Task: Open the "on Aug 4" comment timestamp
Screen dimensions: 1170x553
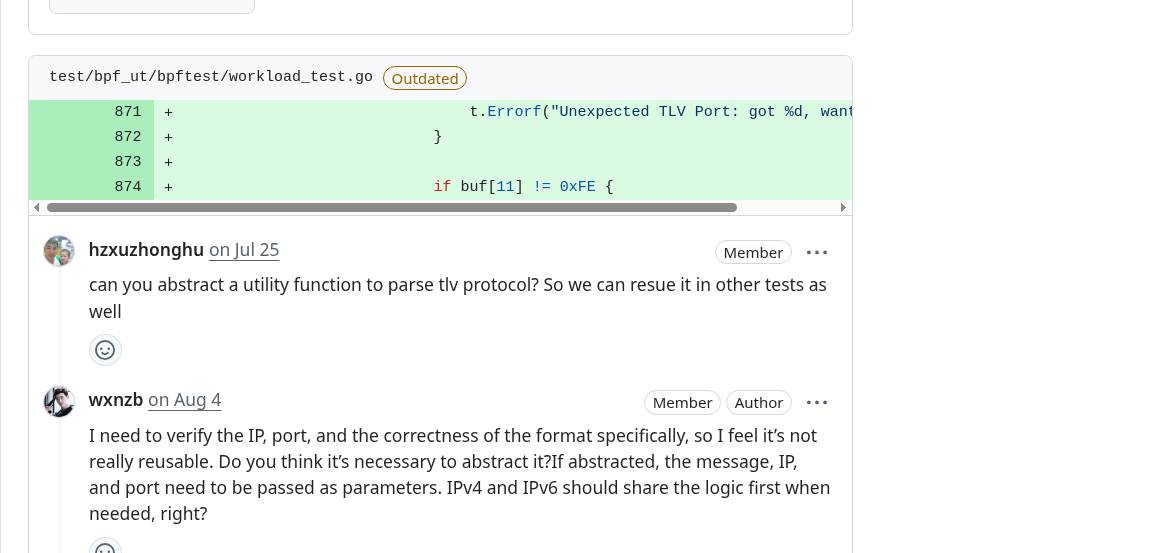Action: 185,400
